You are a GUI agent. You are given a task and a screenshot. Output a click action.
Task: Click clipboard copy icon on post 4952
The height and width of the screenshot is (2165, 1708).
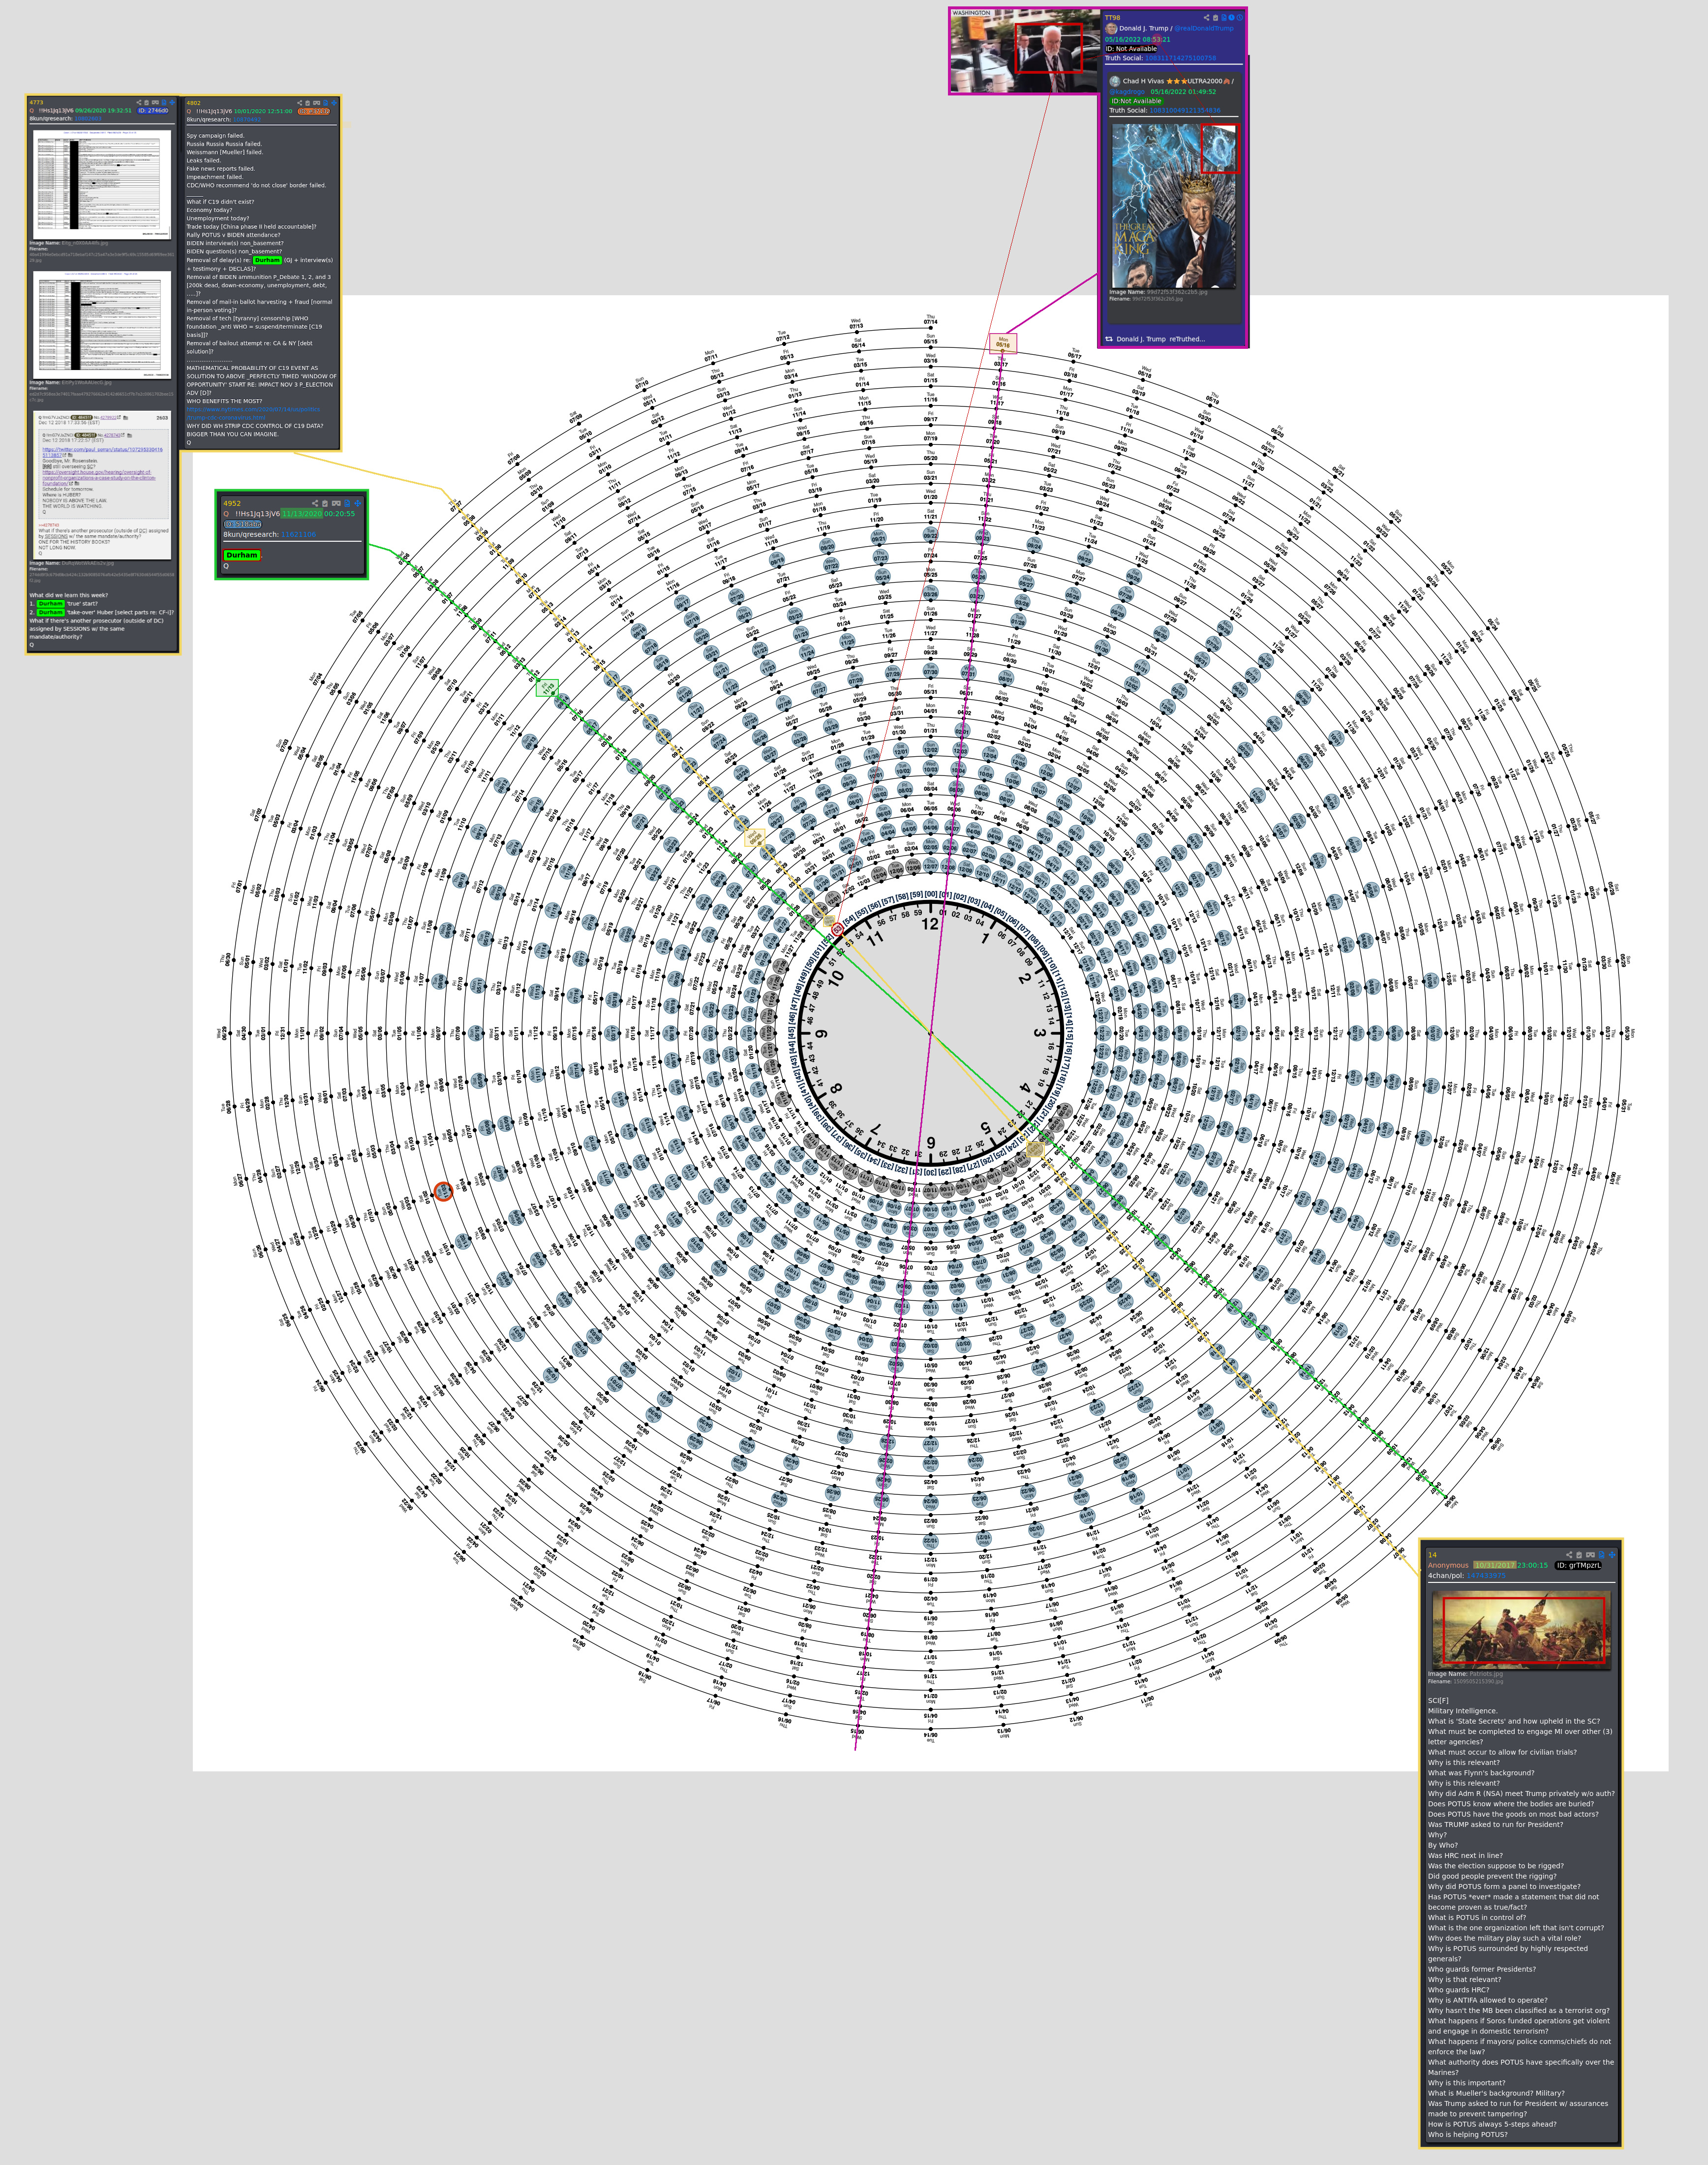click(325, 504)
